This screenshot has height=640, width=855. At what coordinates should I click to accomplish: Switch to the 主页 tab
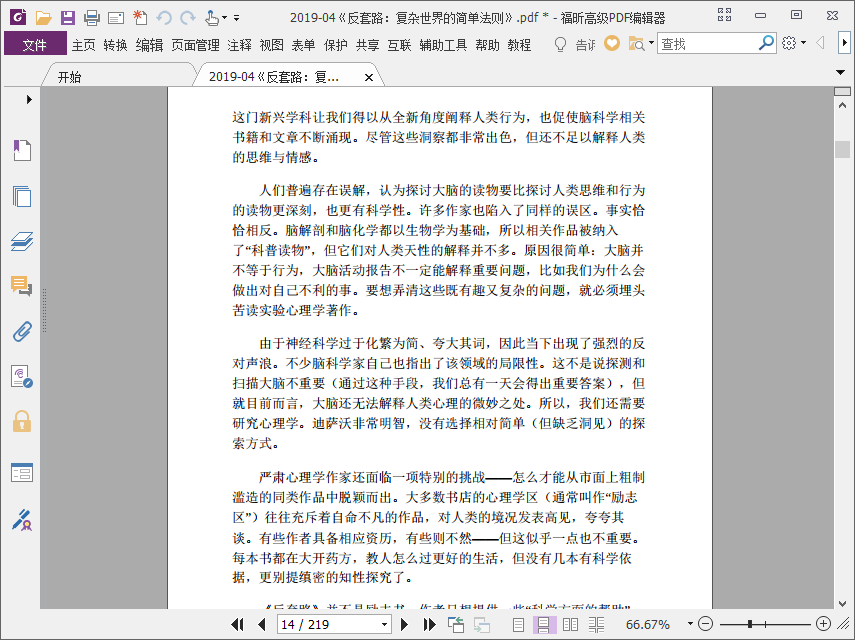(x=83, y=45)
